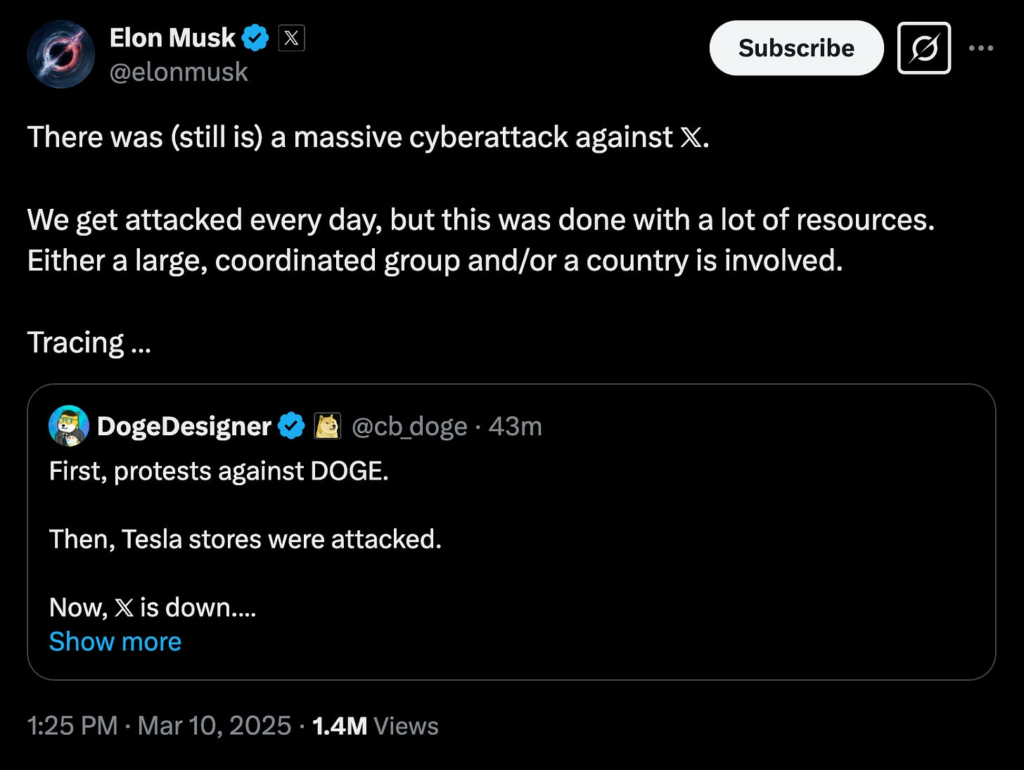Image resolution: width=1024 pixels, height=770 pixels.
Task: Click the 1:25 PM time label
Action: (x=71, y=726)
